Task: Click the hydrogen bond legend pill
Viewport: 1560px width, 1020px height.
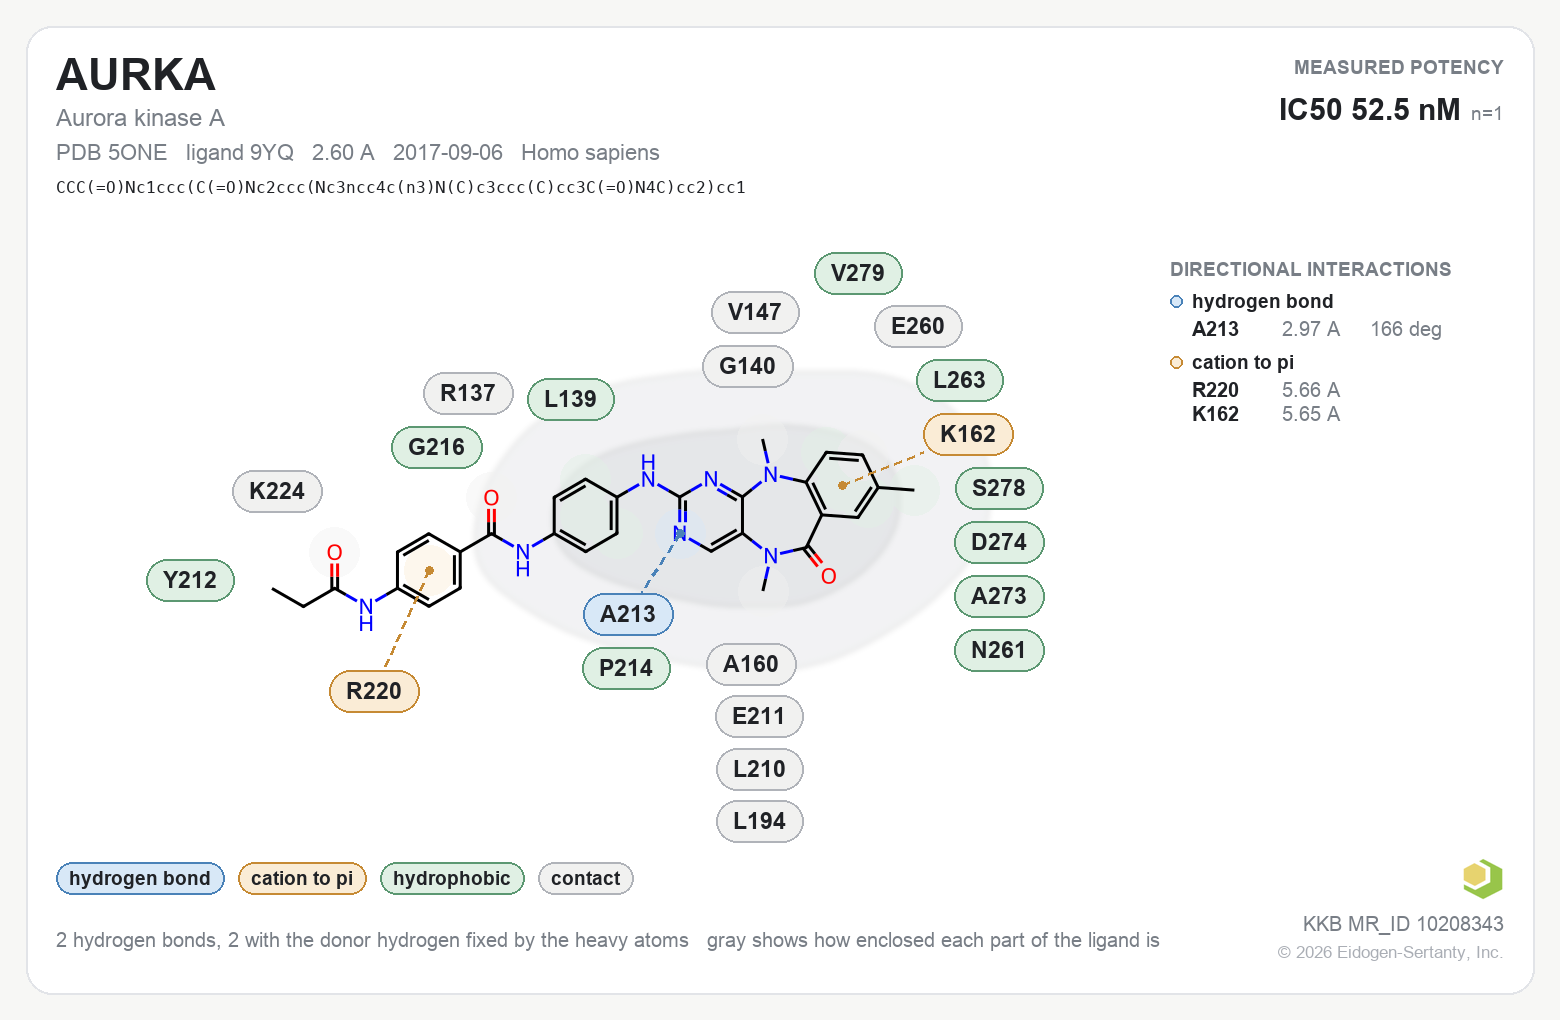Action: pos(140,878)
